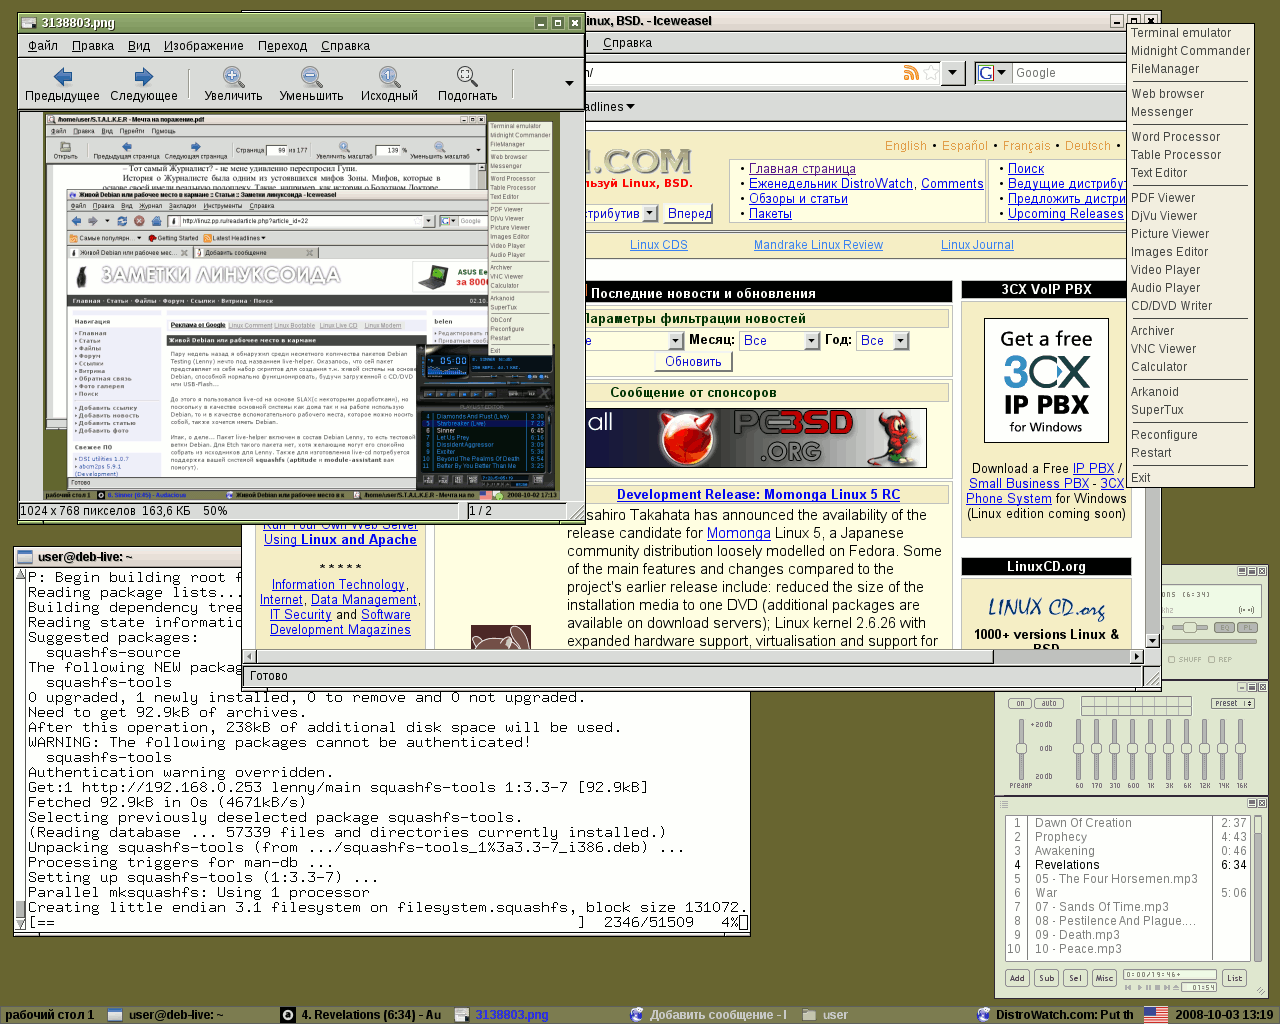Viewport: 1280px width, 1024px height.
Task: Click the Google search input field
Action: pos(1069,73)
